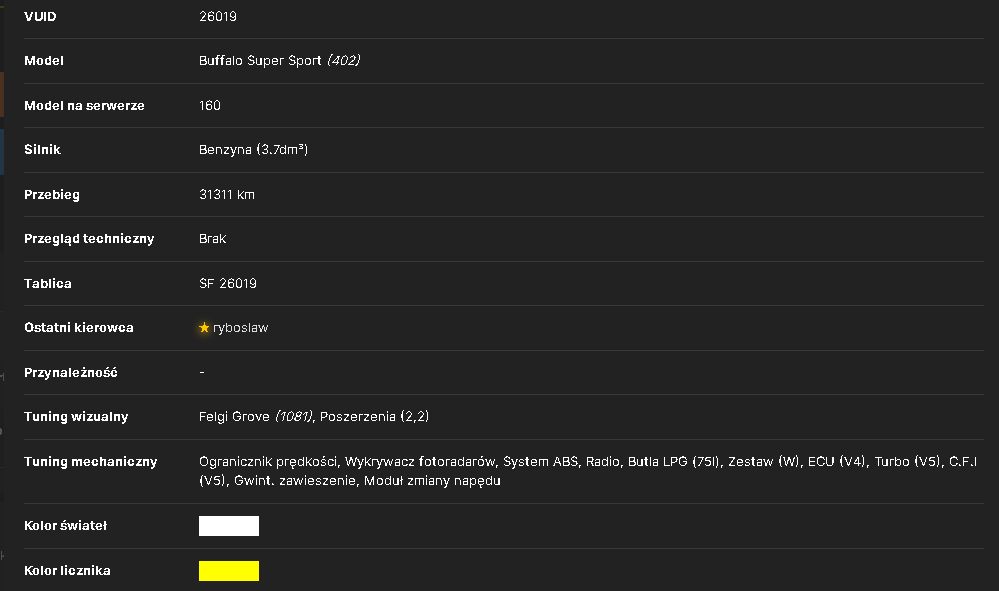Click the Brak inspection status
The width and height of the screenshot is (999, 591).
[212, 239]
